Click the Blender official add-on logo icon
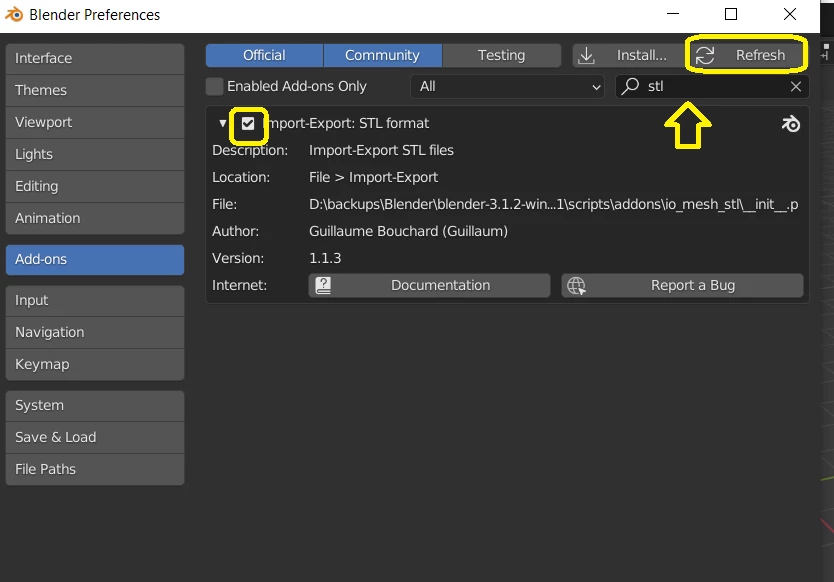The image size is (834, 582). [791, 124]
